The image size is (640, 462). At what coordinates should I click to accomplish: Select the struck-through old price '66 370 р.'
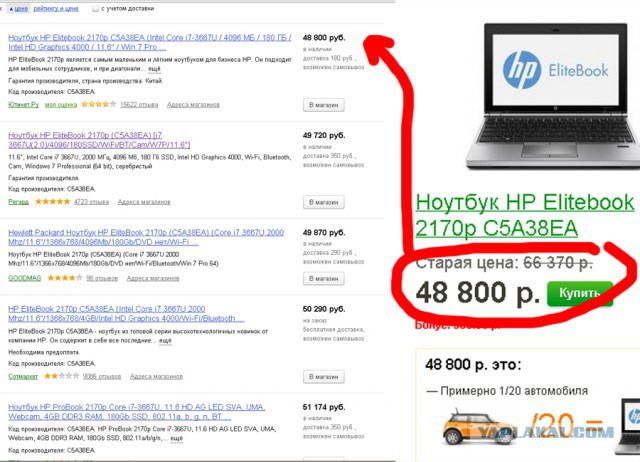pyautogui.click(x=558, y=262)
